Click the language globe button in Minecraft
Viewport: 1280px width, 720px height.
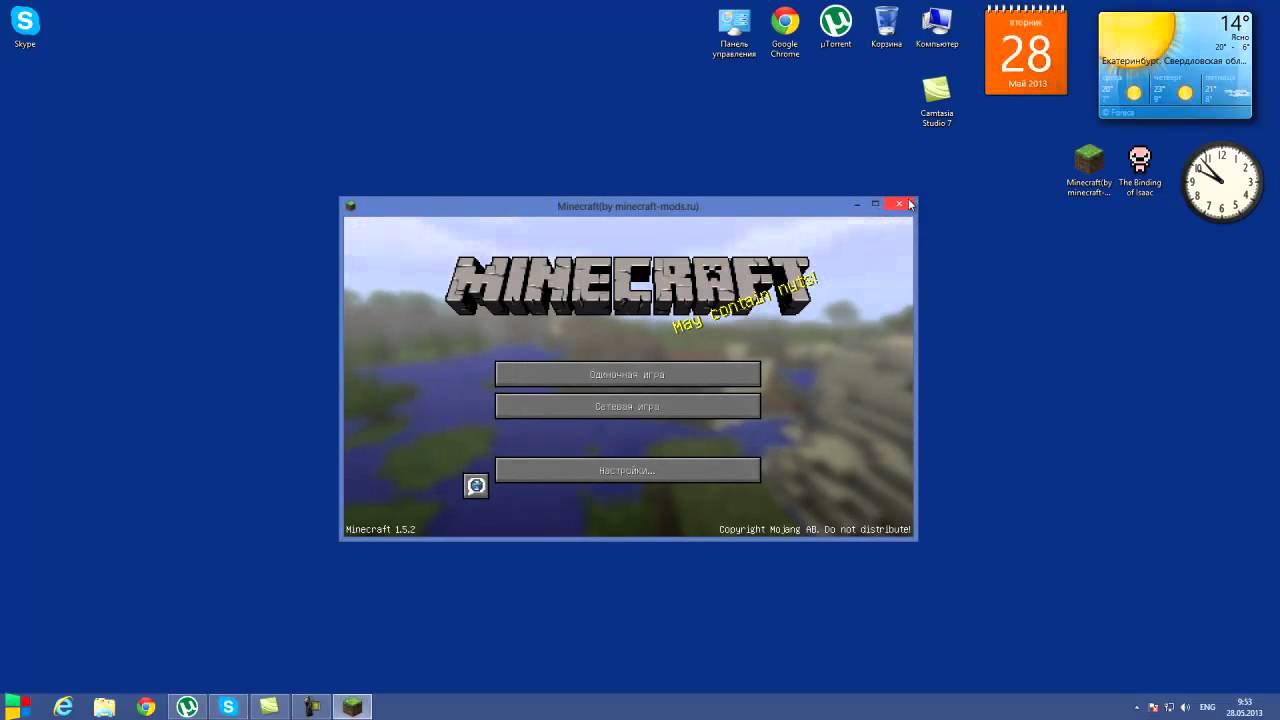click(476, 486)
